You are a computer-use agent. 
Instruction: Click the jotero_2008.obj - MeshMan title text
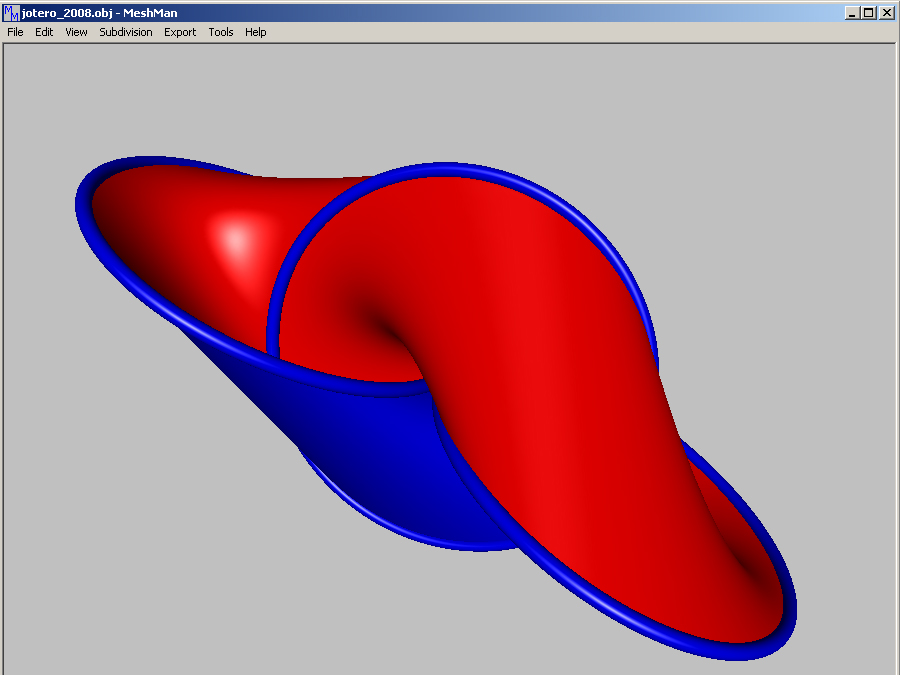pos(99,13)
